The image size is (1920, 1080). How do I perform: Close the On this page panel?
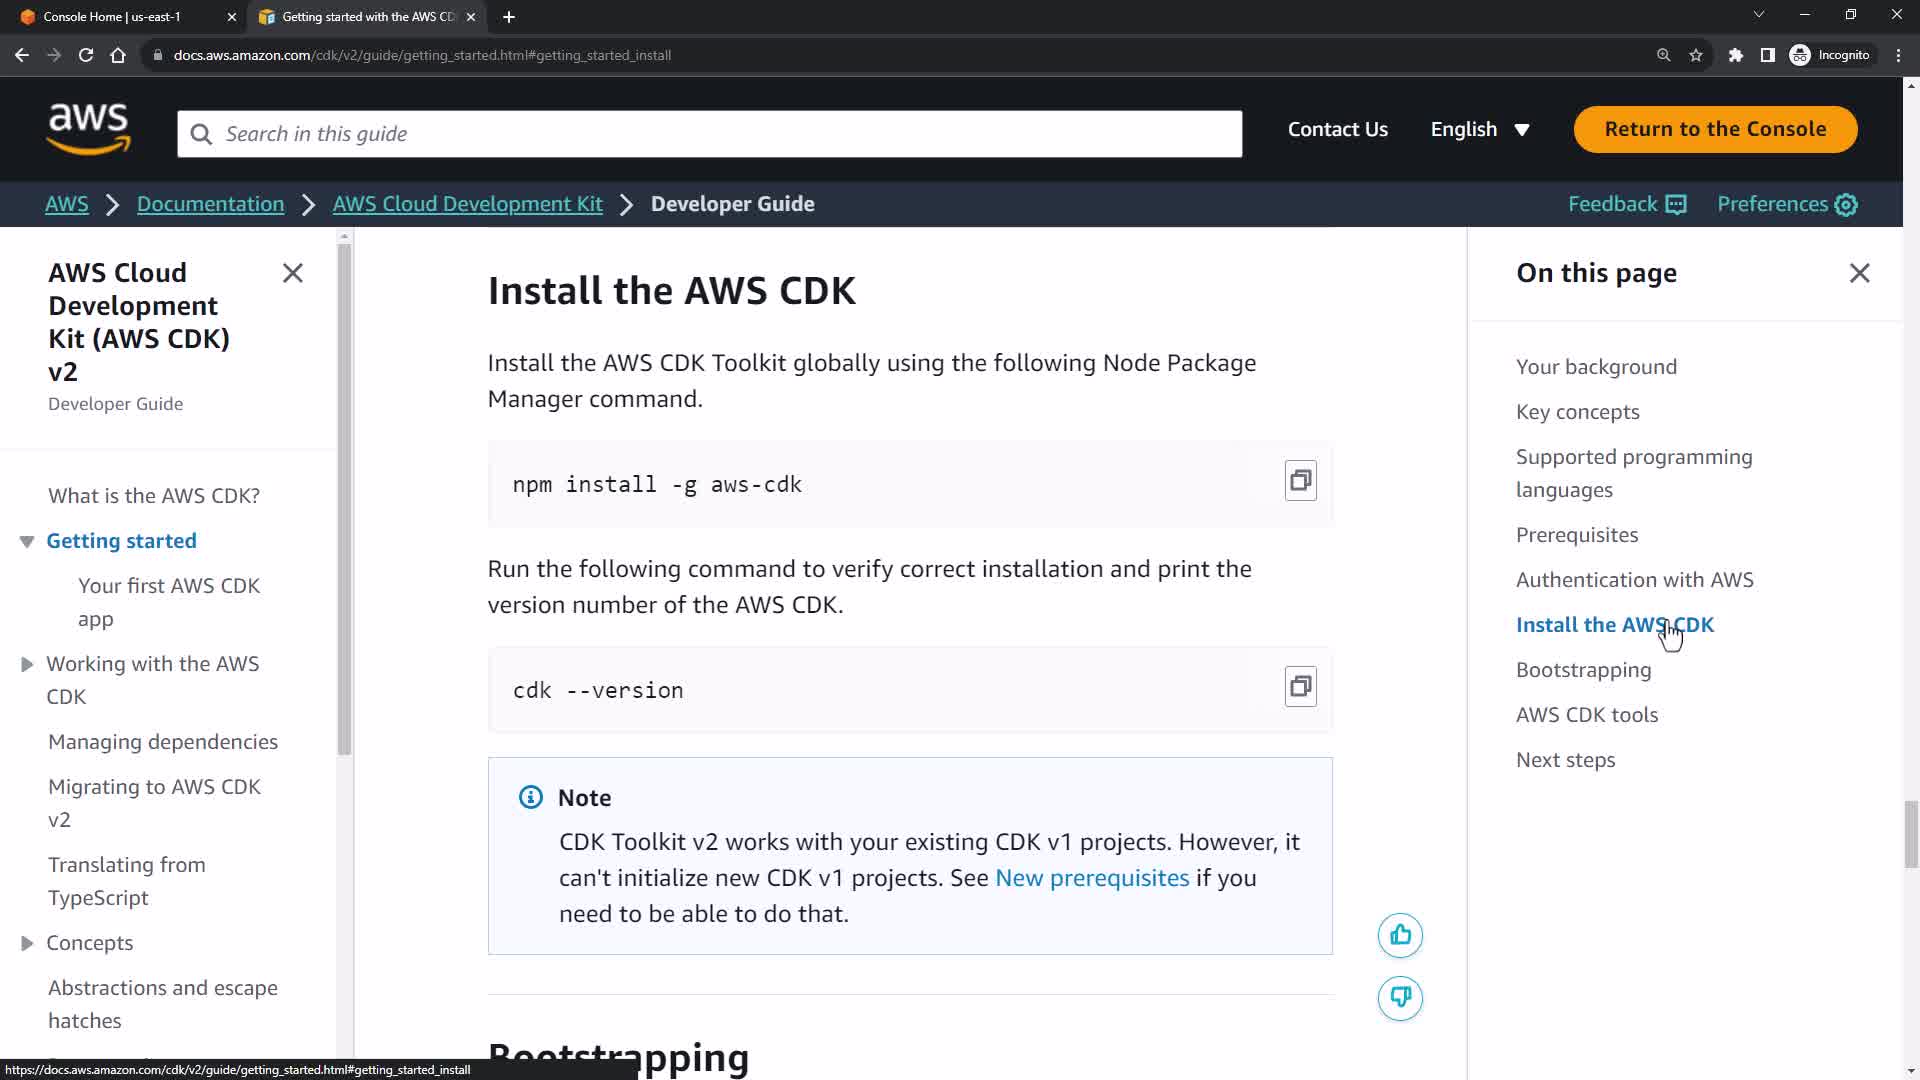[x=1859, y=273]
